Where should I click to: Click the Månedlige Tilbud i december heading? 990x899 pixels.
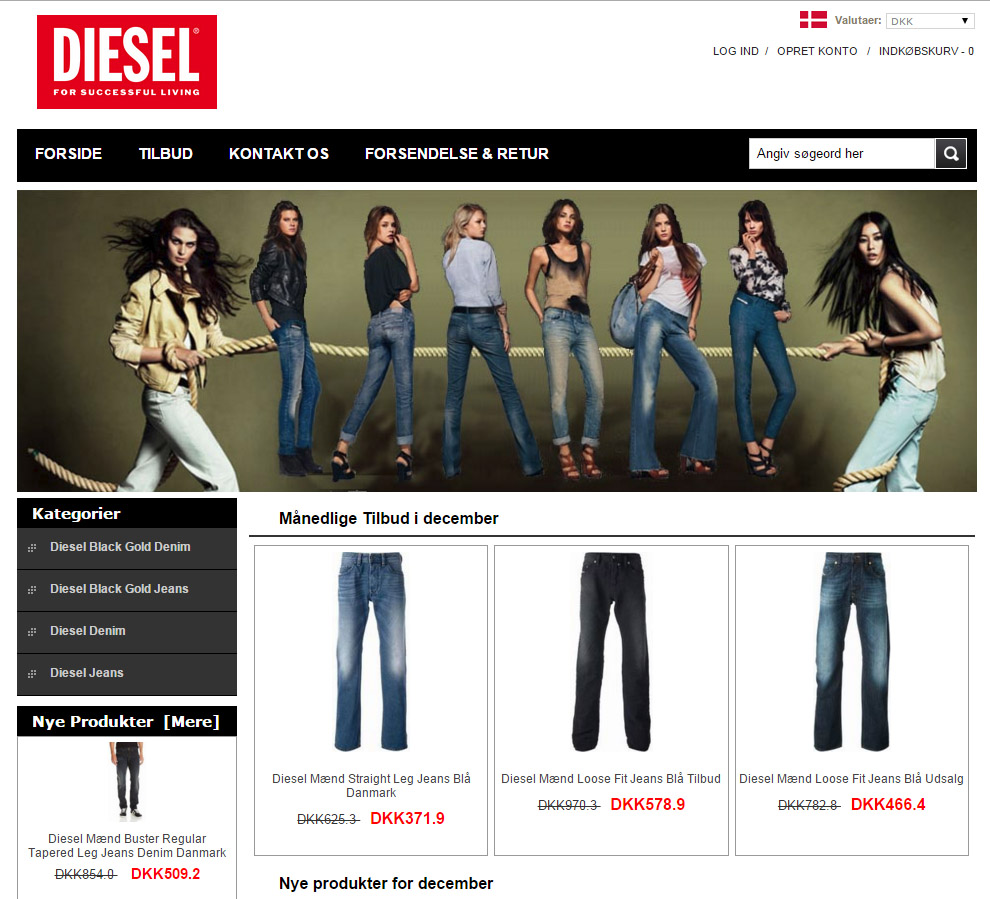(x=388, y=518)
